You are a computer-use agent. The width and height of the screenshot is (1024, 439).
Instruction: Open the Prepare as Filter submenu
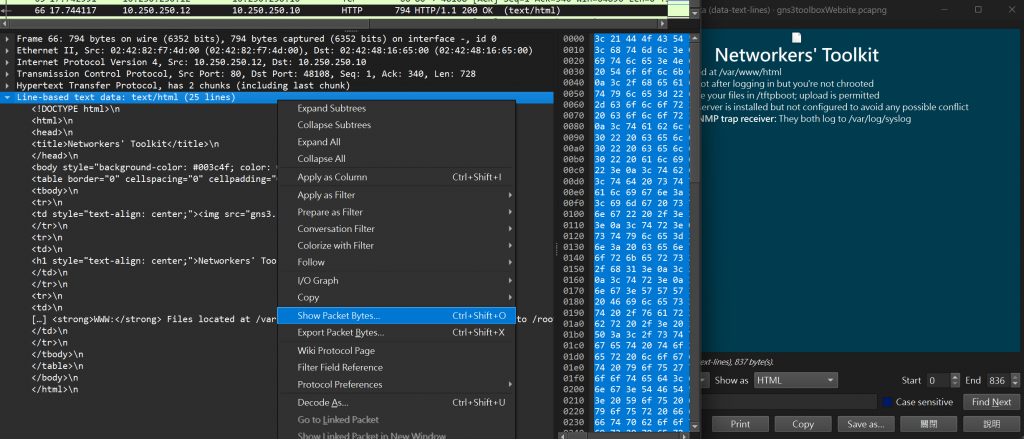coord(396,212)
